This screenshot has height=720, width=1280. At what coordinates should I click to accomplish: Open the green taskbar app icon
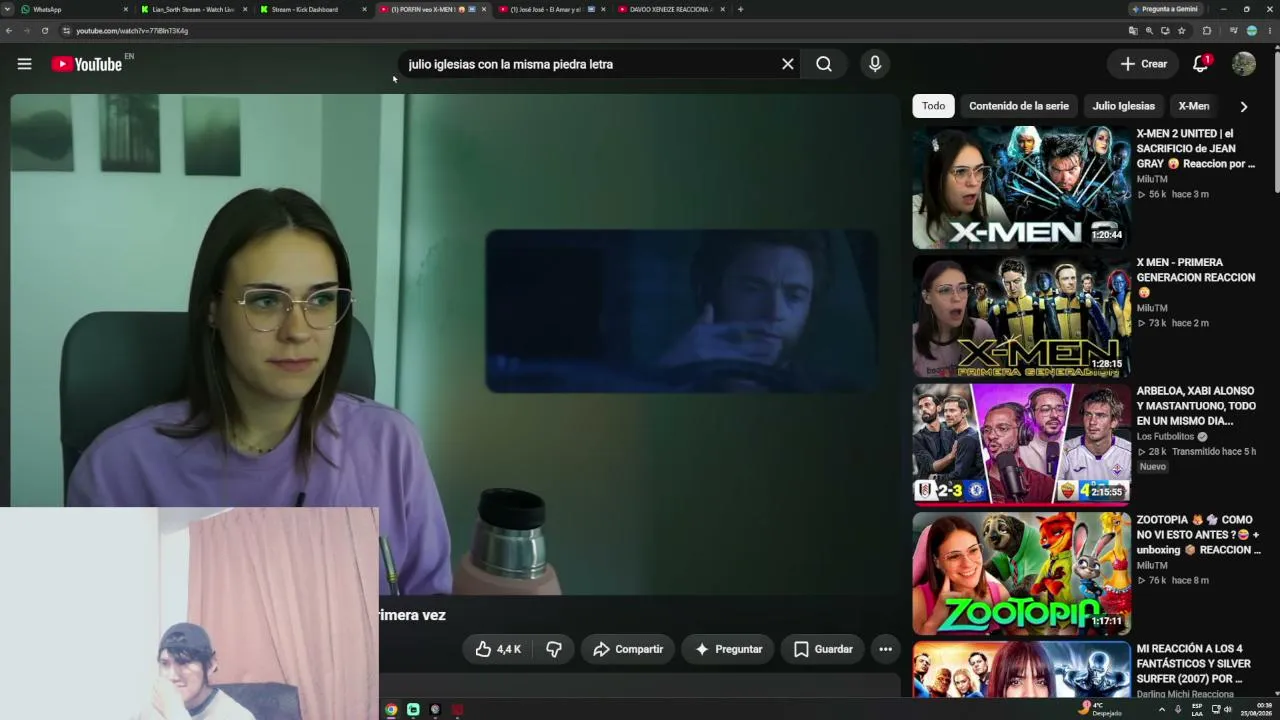click(x=413, y=710)
